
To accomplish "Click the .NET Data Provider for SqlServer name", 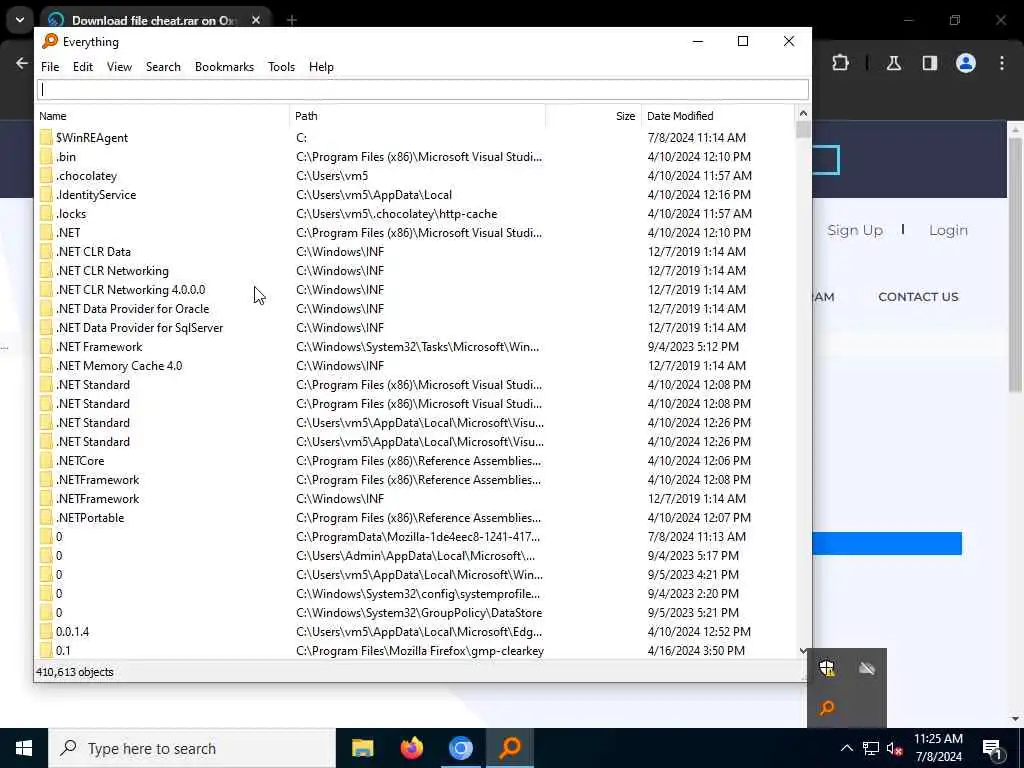I will (x=139, y=327).
